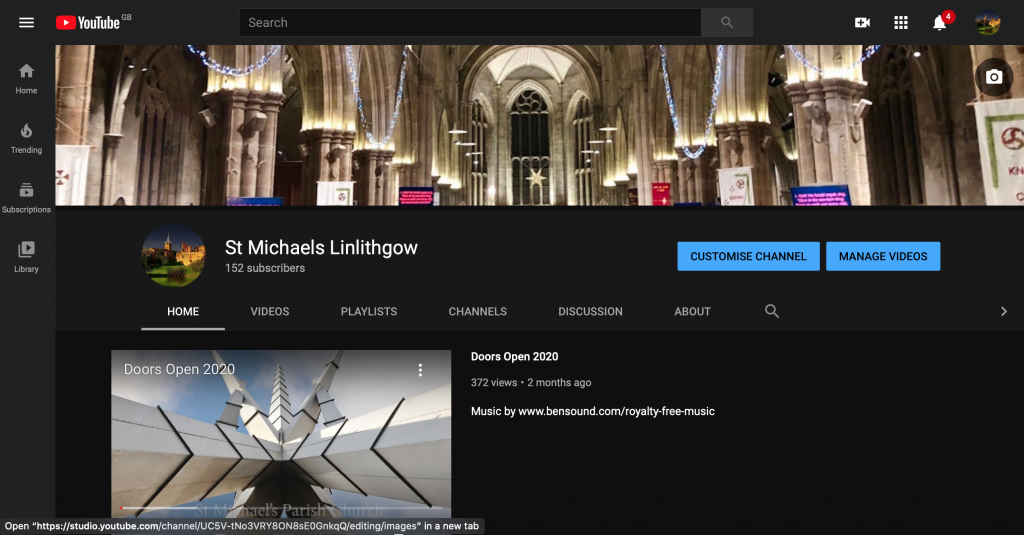Switch to the Videos tab
The image size is (1024, 535).
[x=270, y=311]
